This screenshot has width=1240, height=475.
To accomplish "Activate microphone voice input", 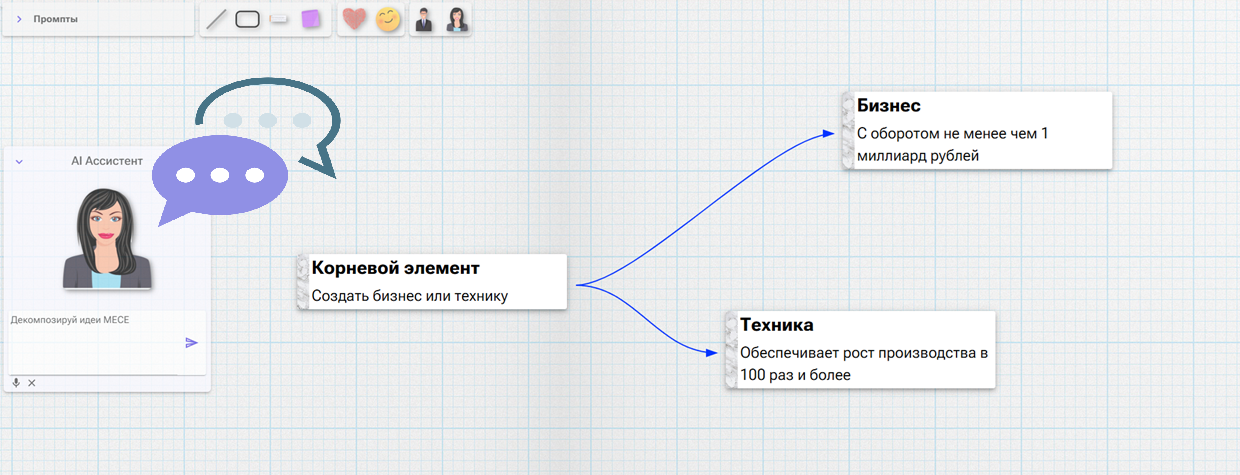I will (x=16, y=383).
